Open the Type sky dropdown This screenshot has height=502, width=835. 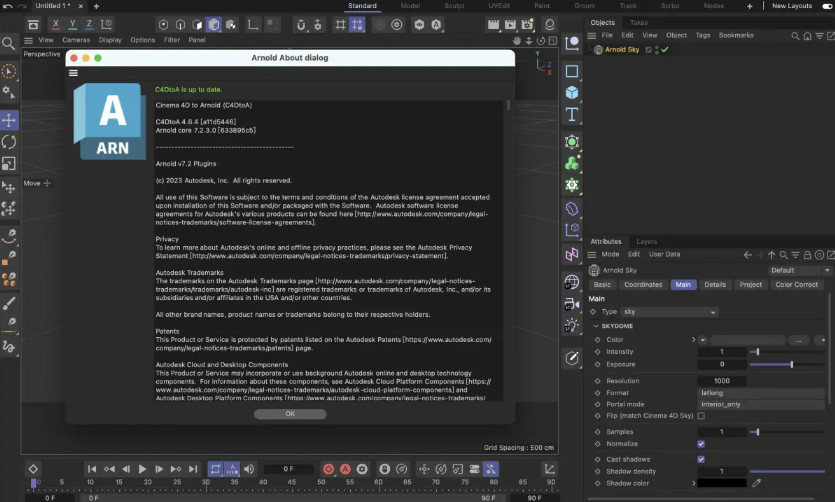pyautogui.click(x=669, y=312)
